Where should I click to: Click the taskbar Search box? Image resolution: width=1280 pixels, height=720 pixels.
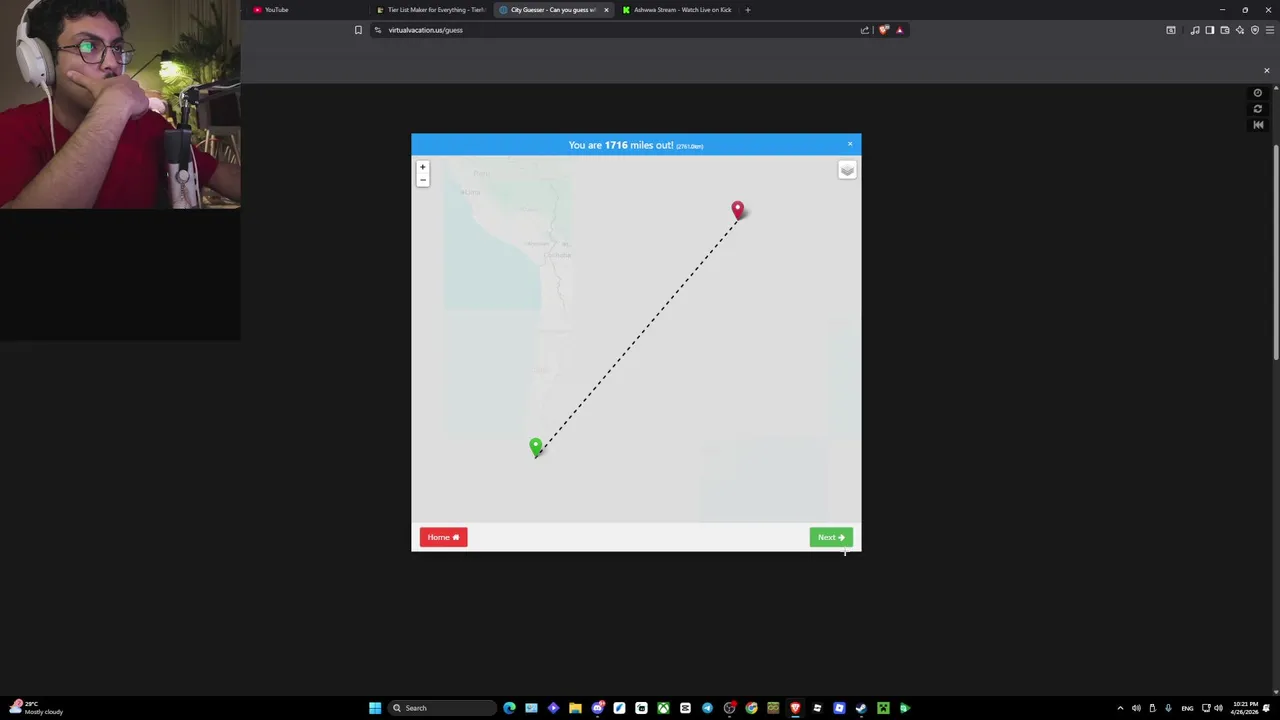click(441, 708)
